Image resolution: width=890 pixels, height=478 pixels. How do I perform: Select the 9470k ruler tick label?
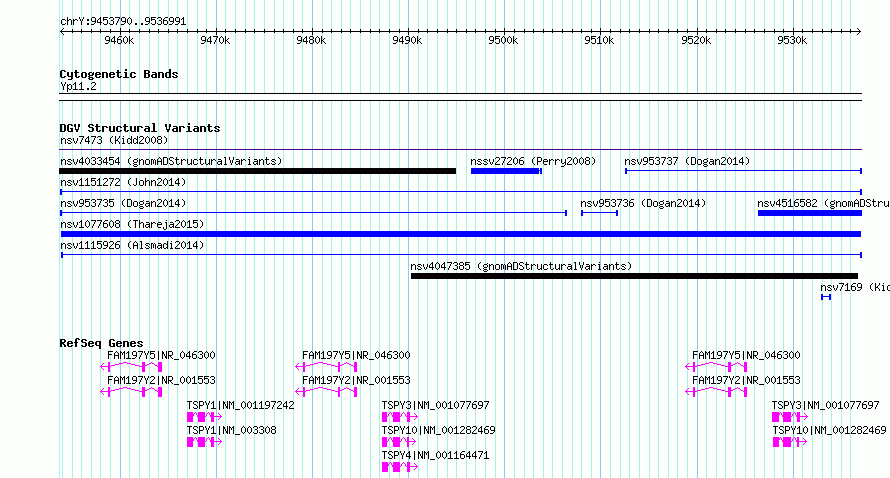coord(215,40)
